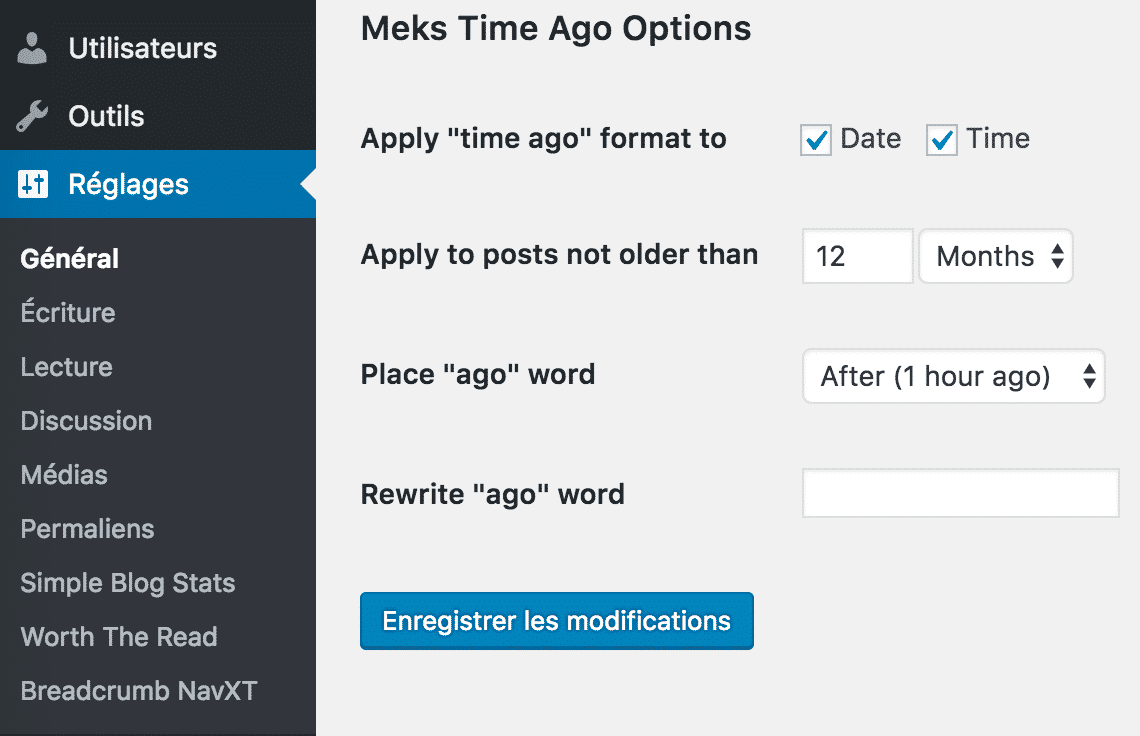1140x736 pixels.
Task: Change the After (1 hour ago) selection
Action: coord(952,376)
